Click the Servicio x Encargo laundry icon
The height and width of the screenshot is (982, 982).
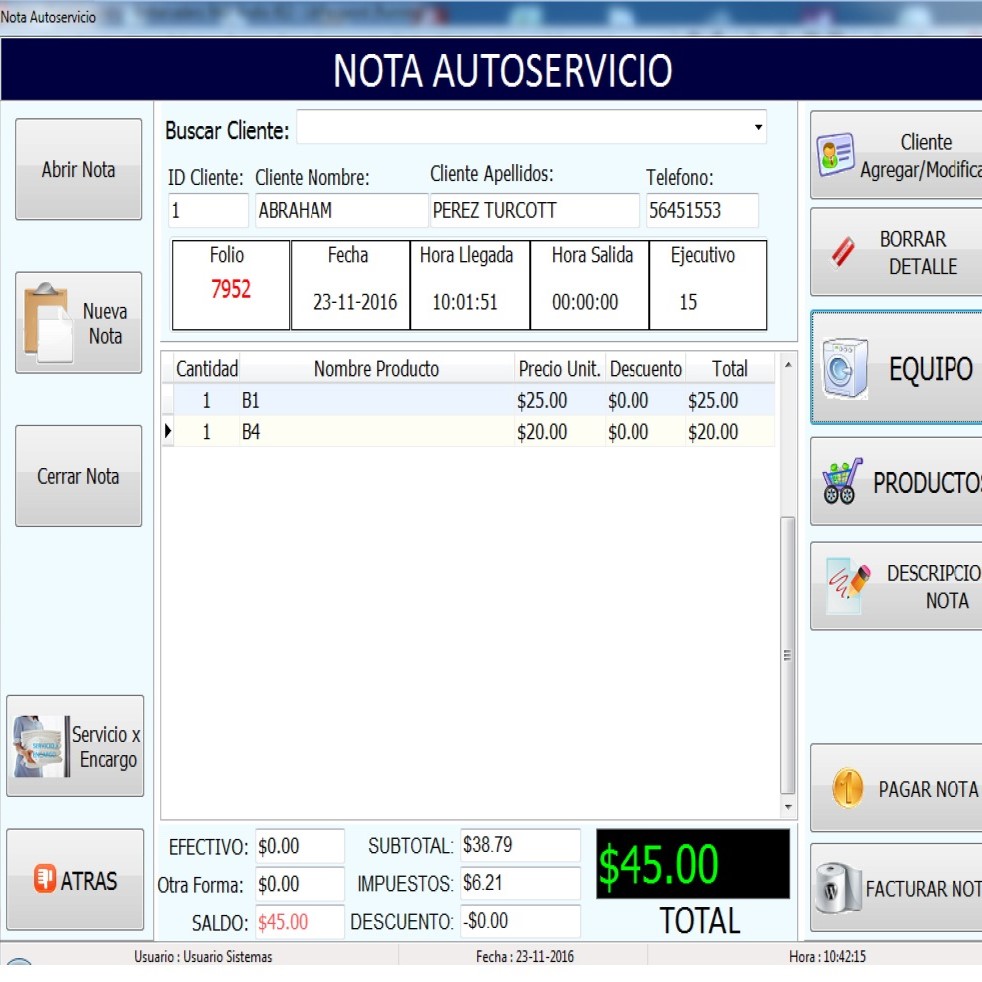click(x=38, y=747)
